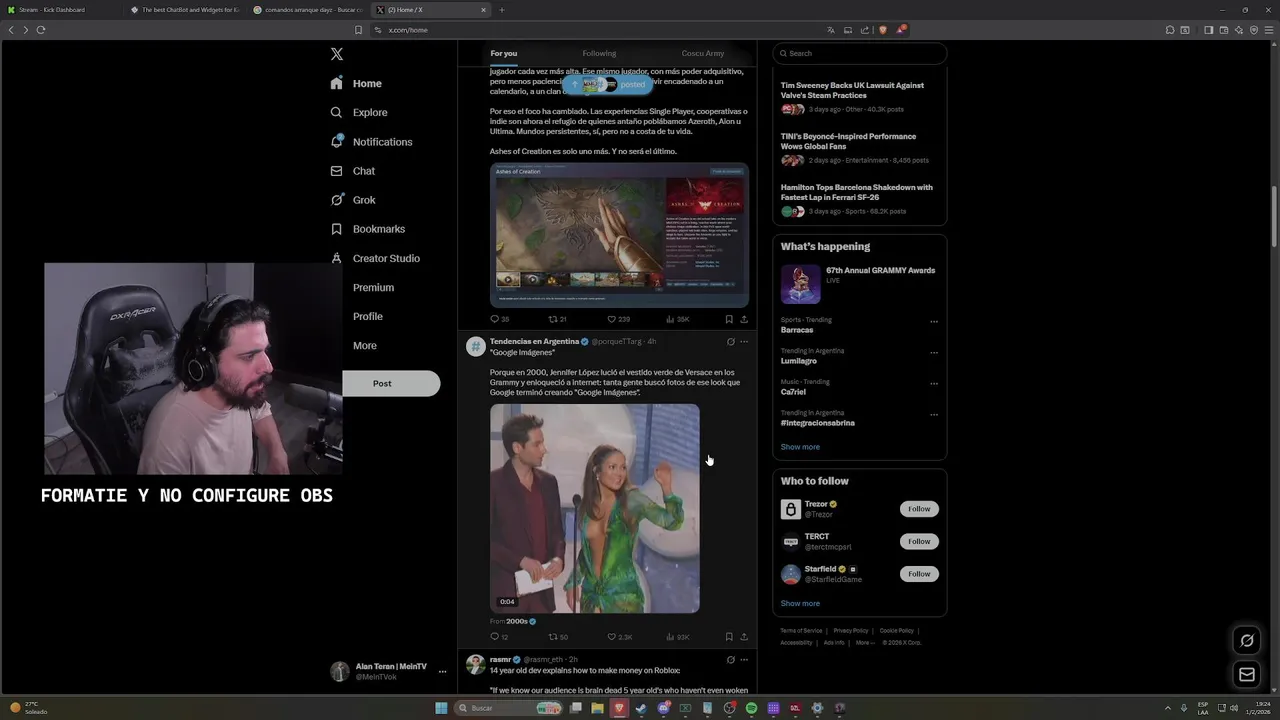
Task: Open options for #integracionsabrina trend
Action: pos(934,415)
